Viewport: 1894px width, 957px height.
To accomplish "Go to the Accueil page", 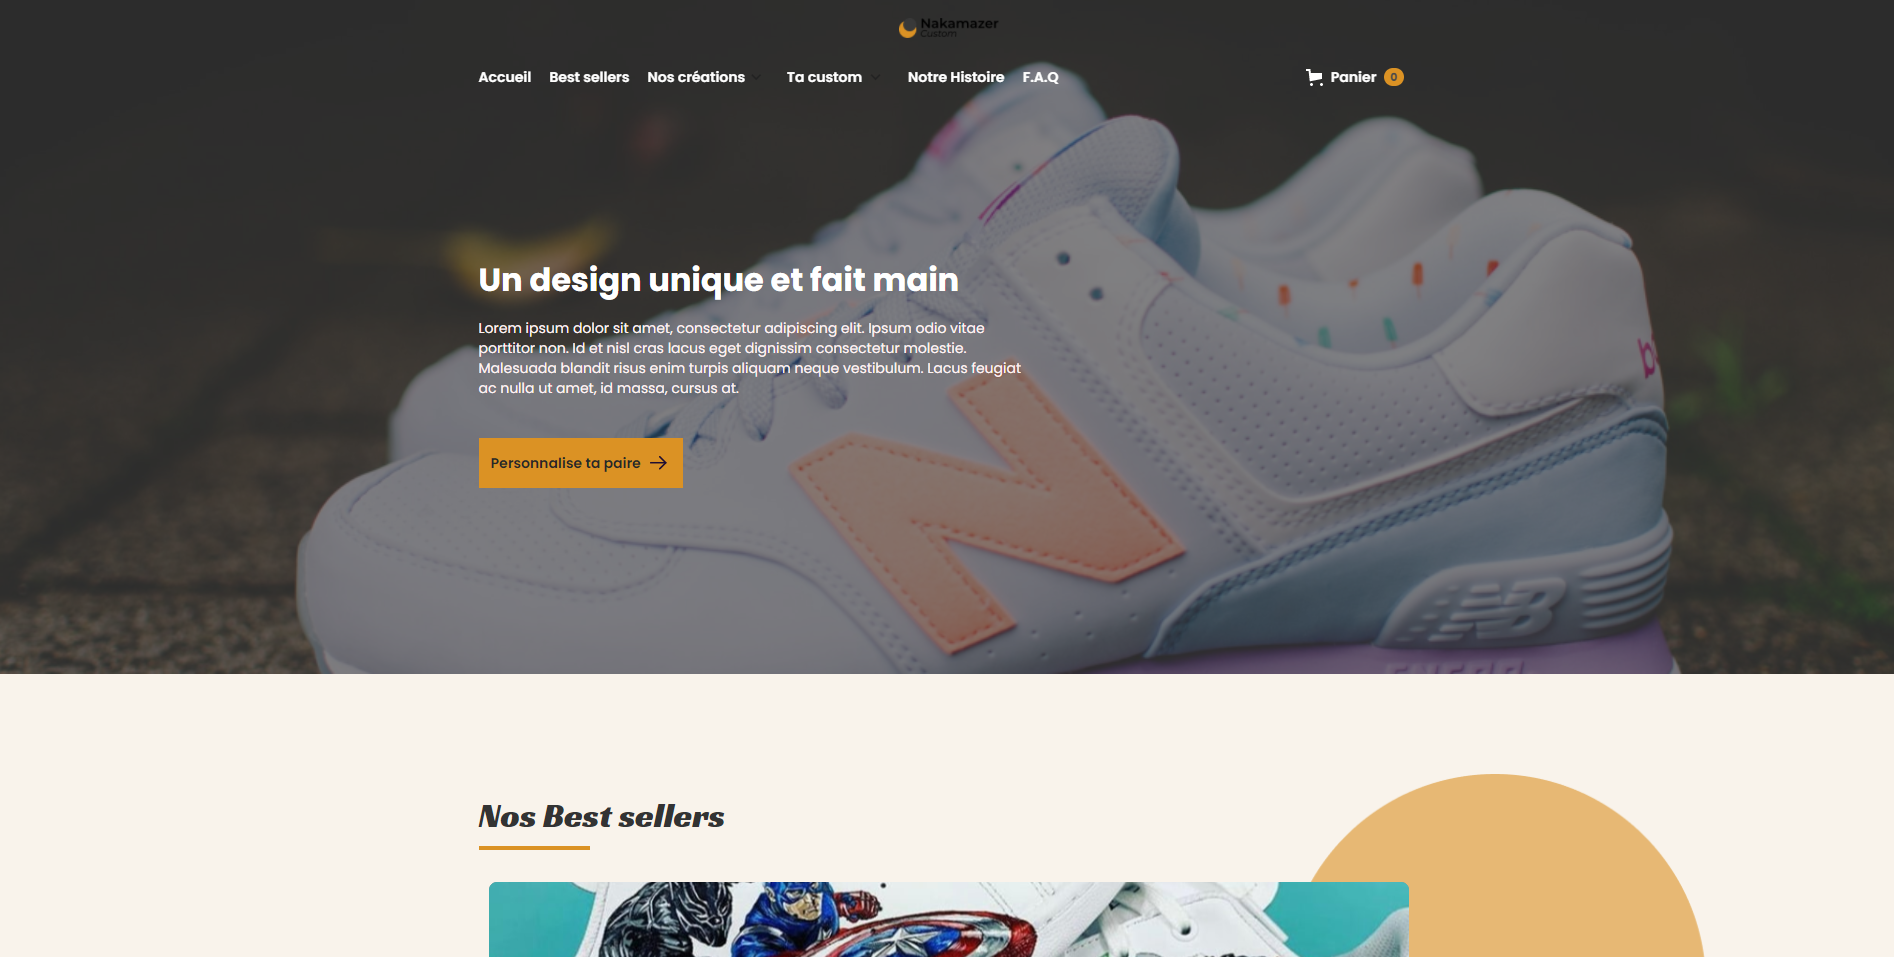I will [504, 77].
